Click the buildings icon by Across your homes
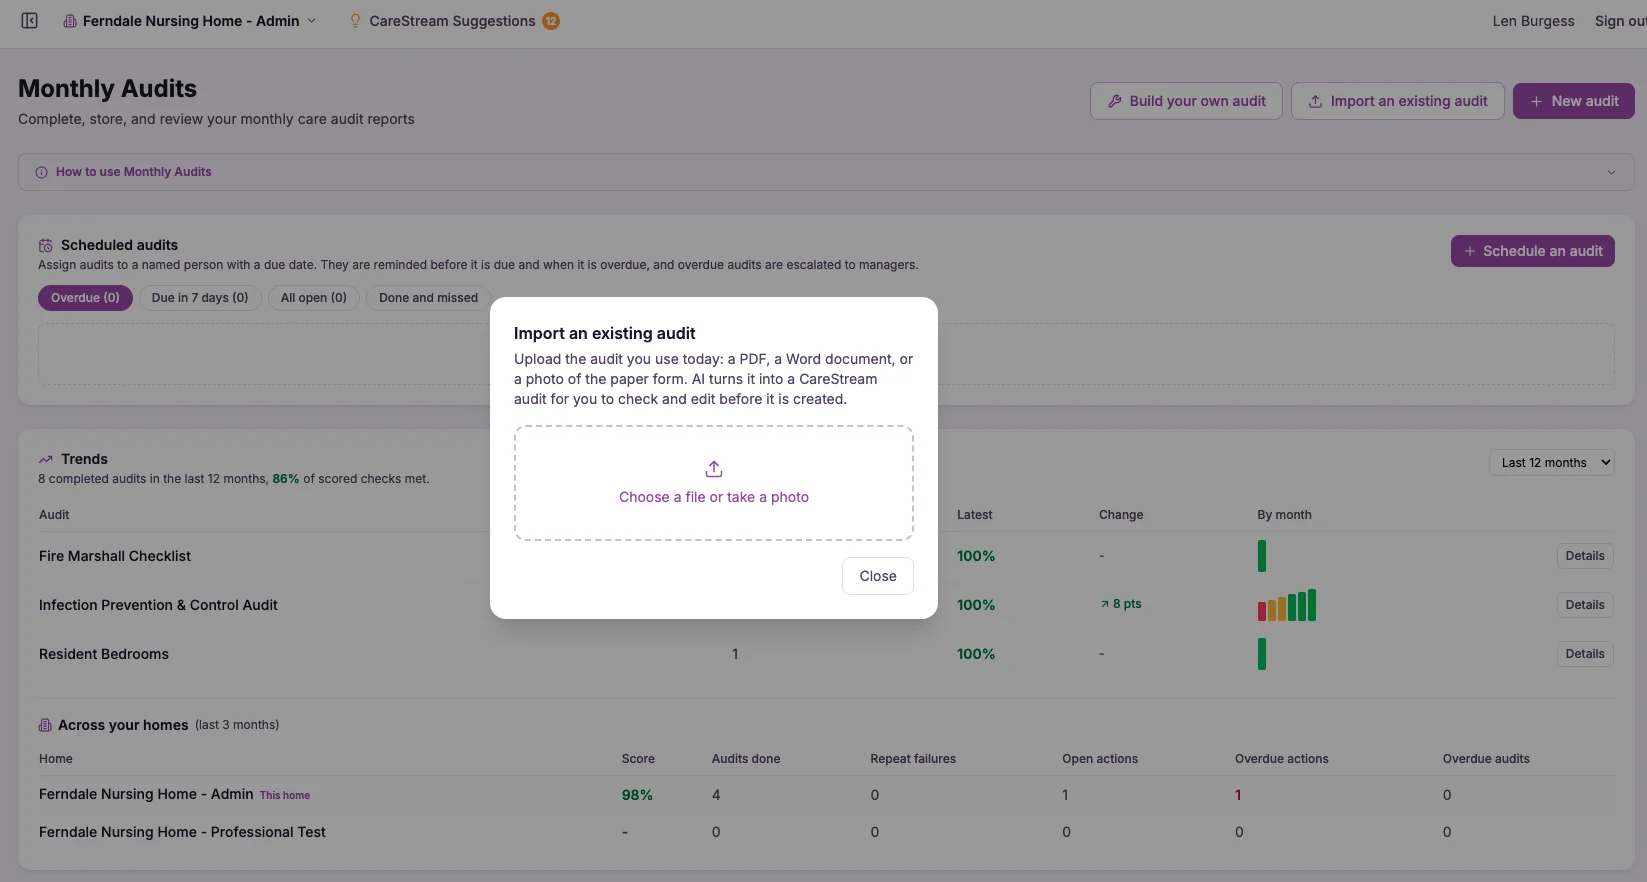Screen dimensions: 1647x882 click(45, 725)
